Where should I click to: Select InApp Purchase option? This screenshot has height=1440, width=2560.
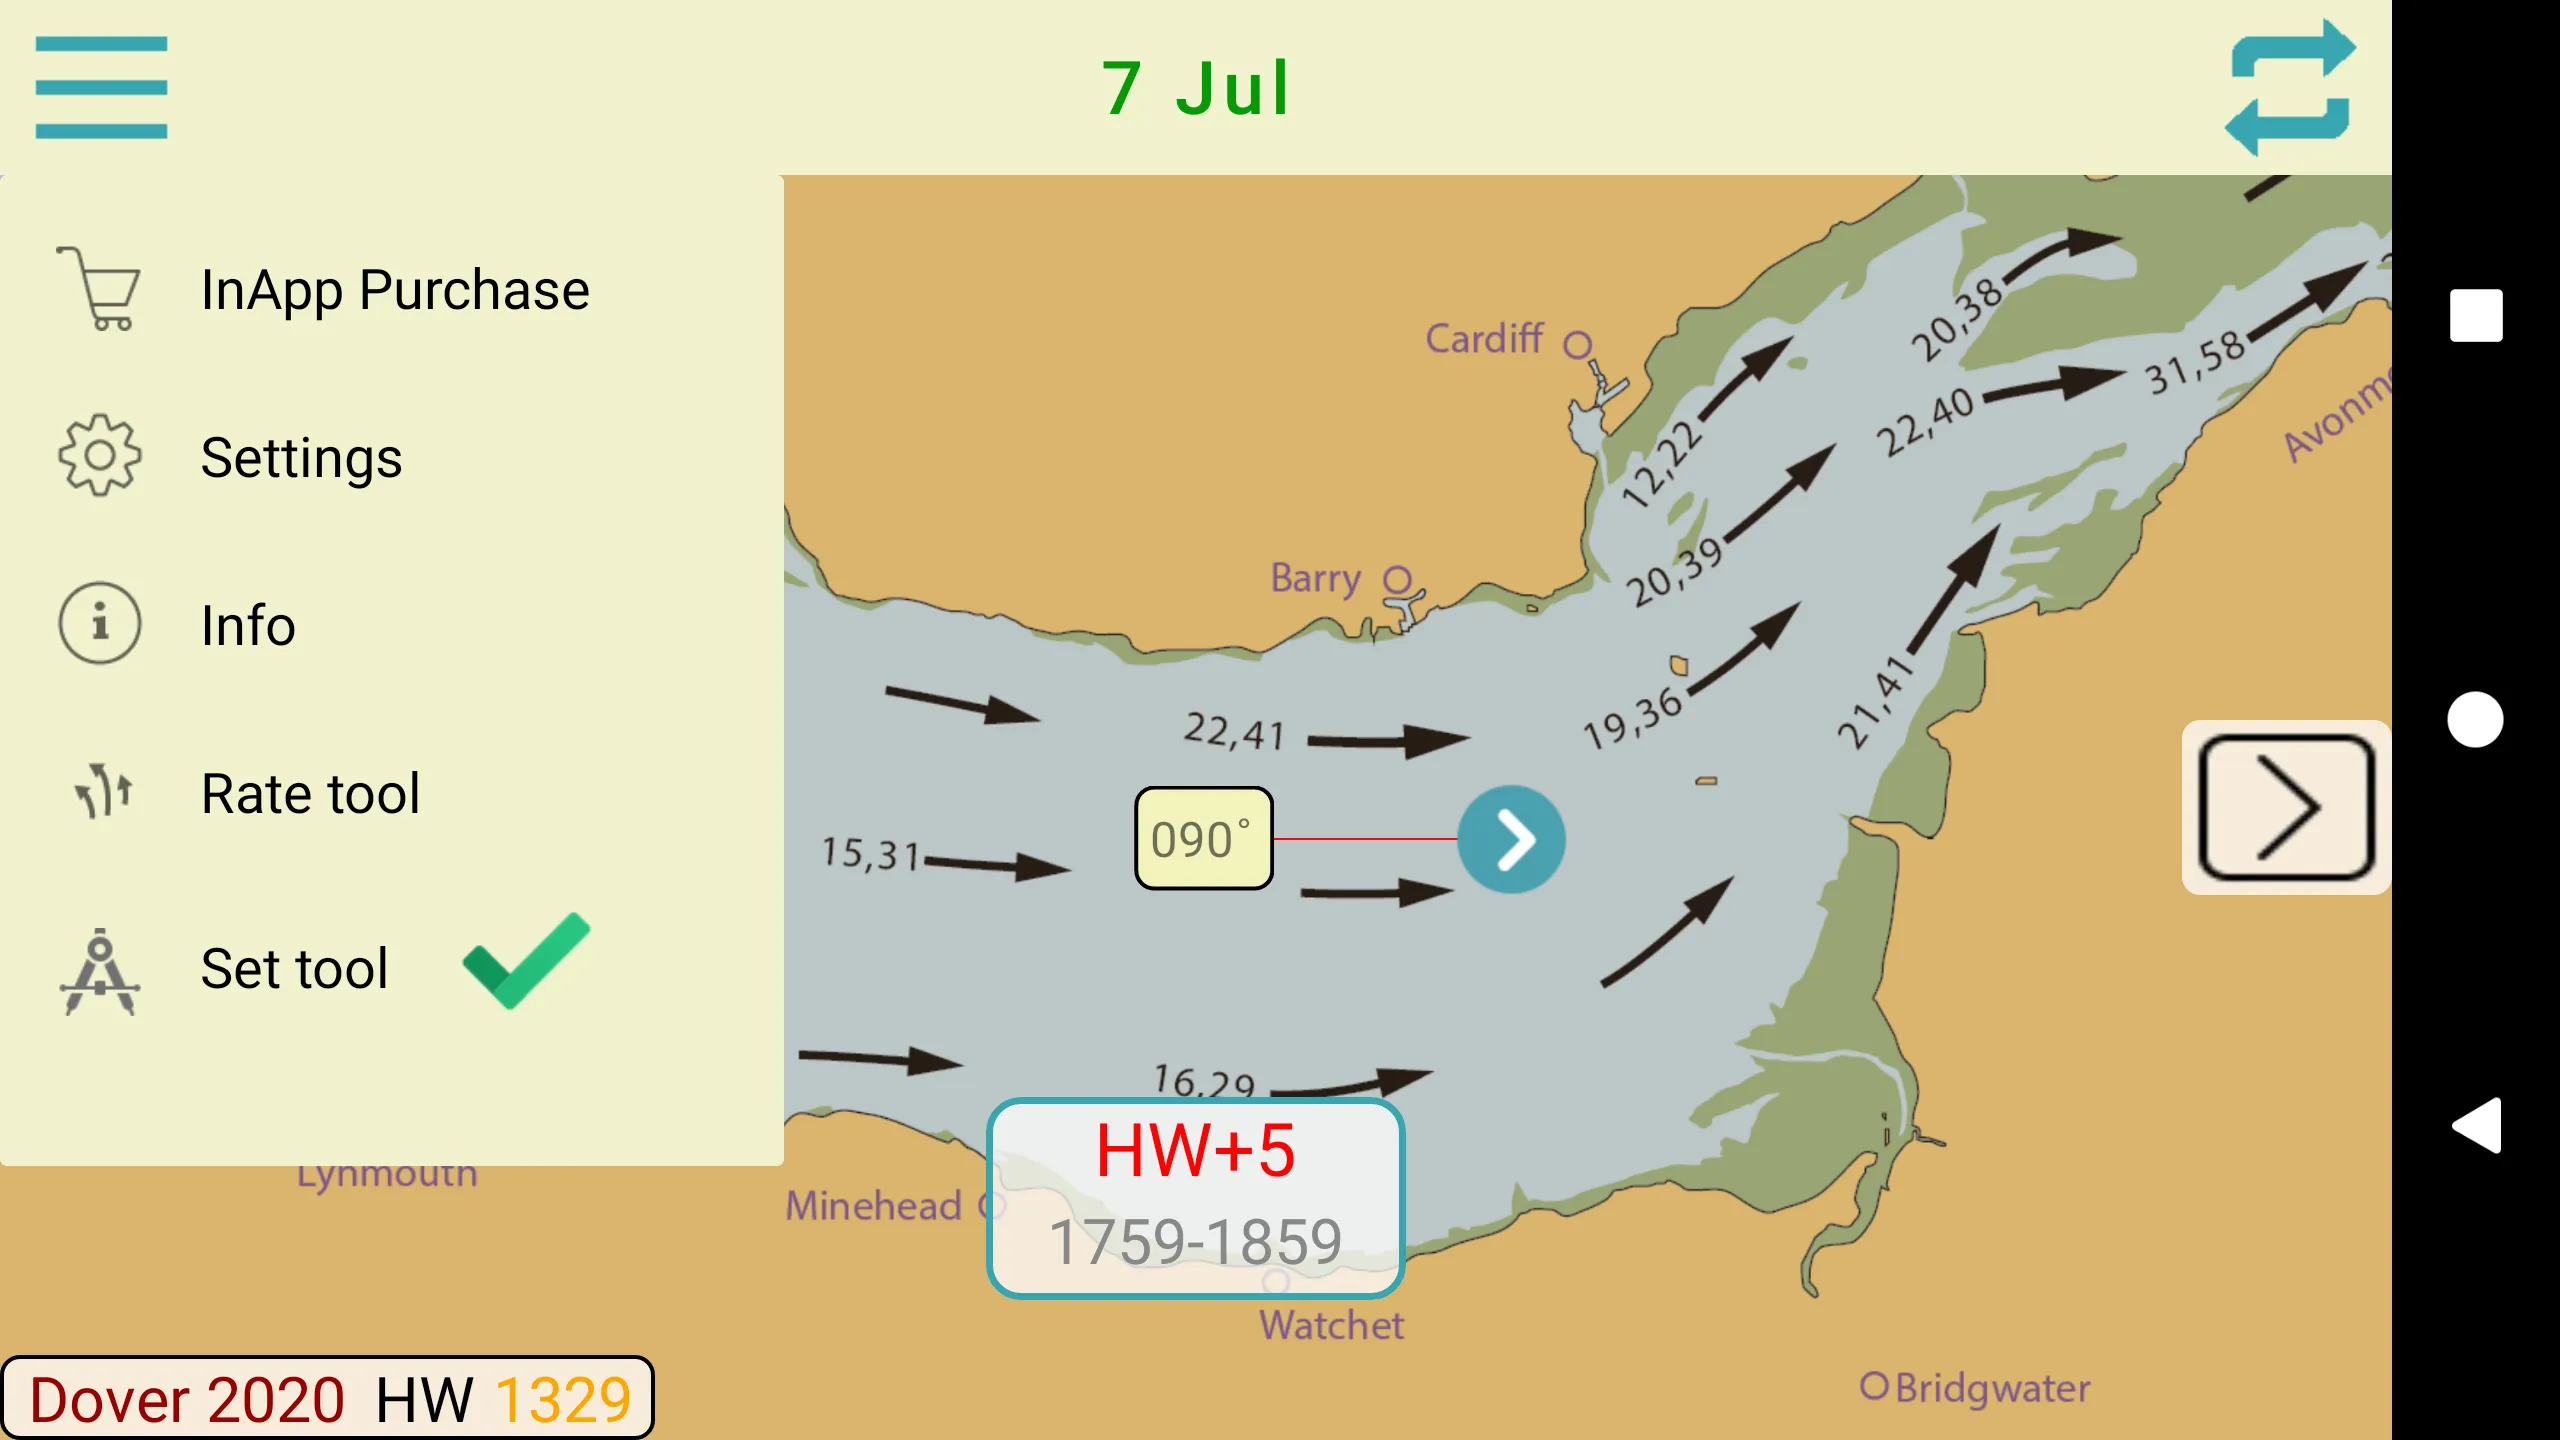coord(396,287)
